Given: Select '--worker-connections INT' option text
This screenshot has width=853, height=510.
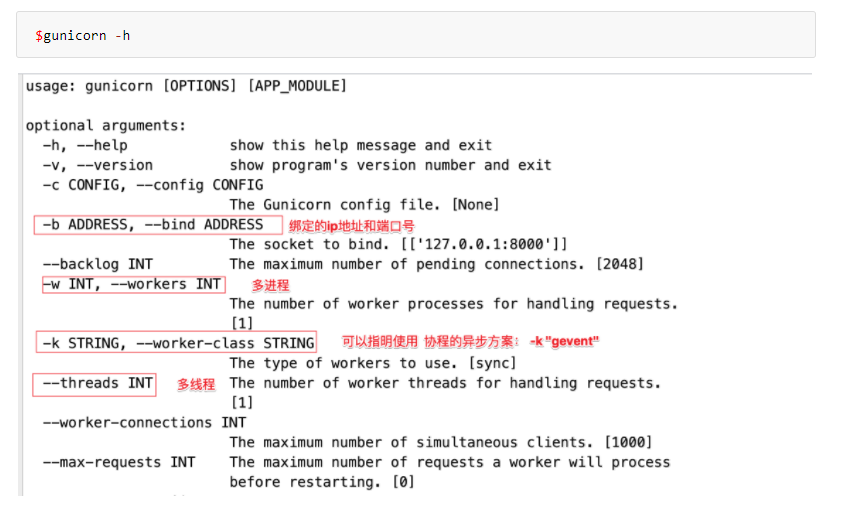Looking at the screenshot, I should point(144,422).
